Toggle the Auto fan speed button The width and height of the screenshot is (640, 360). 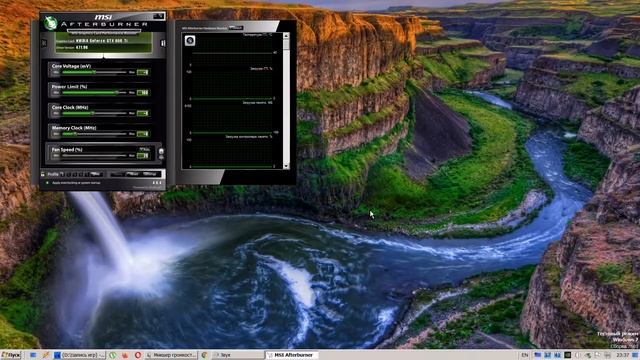[144, 149]
